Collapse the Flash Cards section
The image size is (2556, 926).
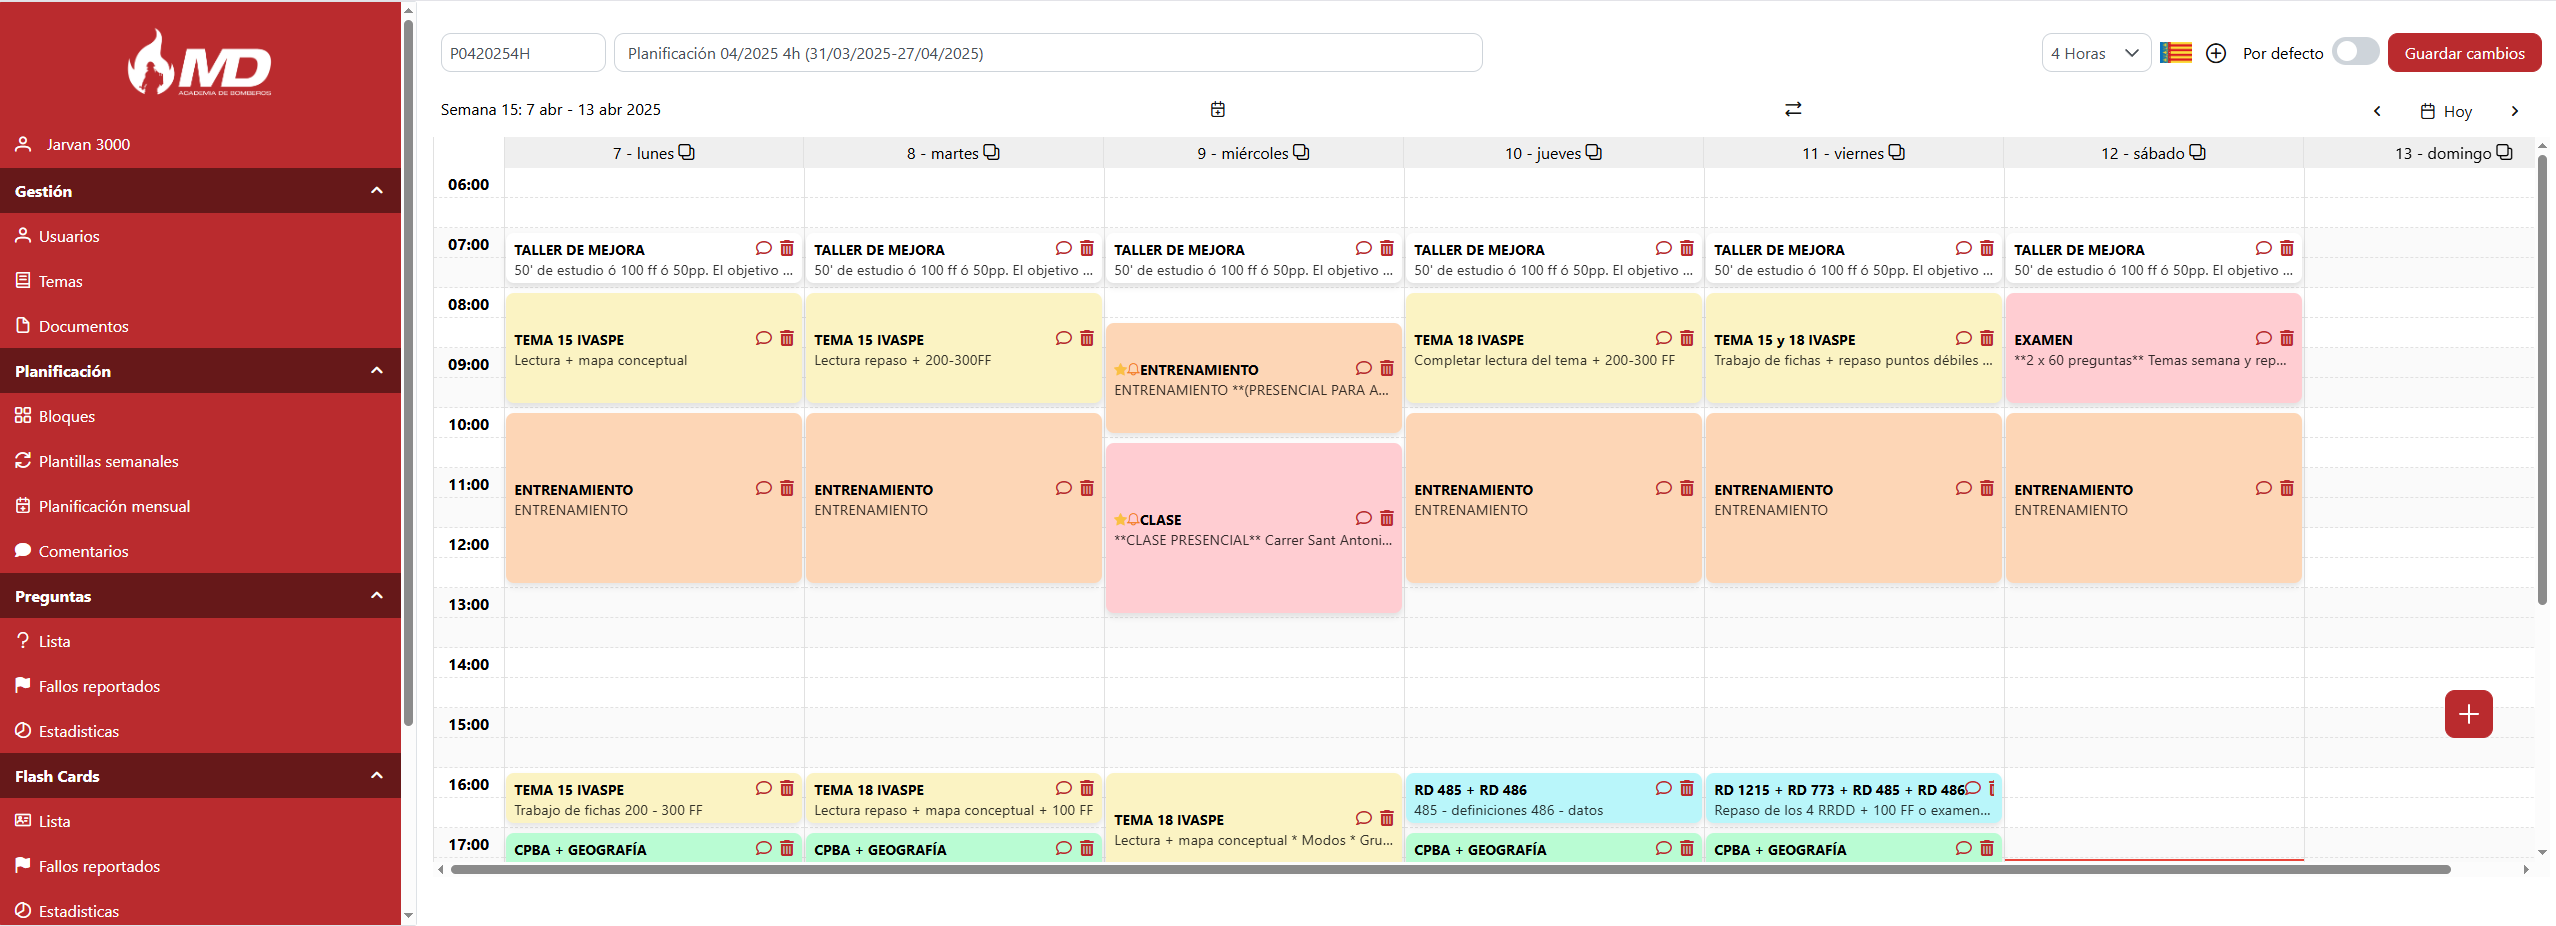(x=377, y=776)
